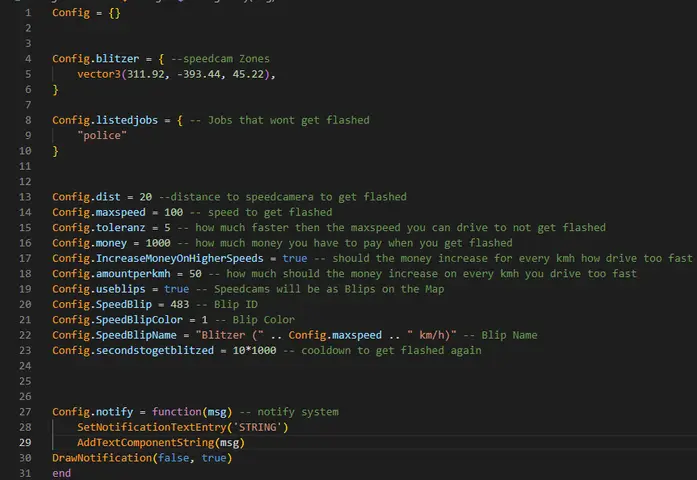The height and width of the screenshot is (480, 697).
Task: Click the "Blitzer (" string on line 22
Action: click(229, 335)
